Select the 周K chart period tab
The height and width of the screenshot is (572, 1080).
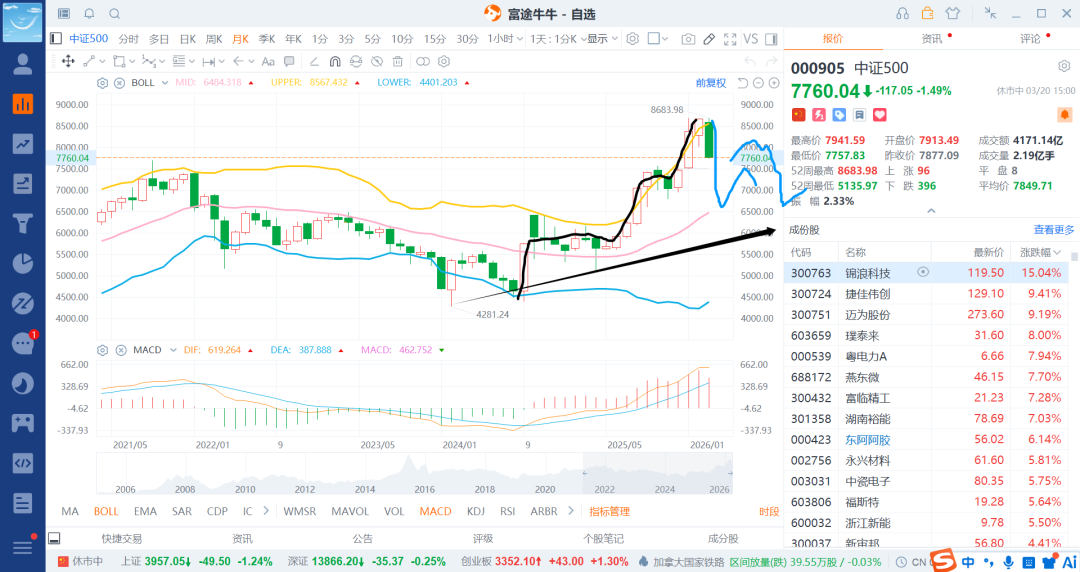(214, 39)
